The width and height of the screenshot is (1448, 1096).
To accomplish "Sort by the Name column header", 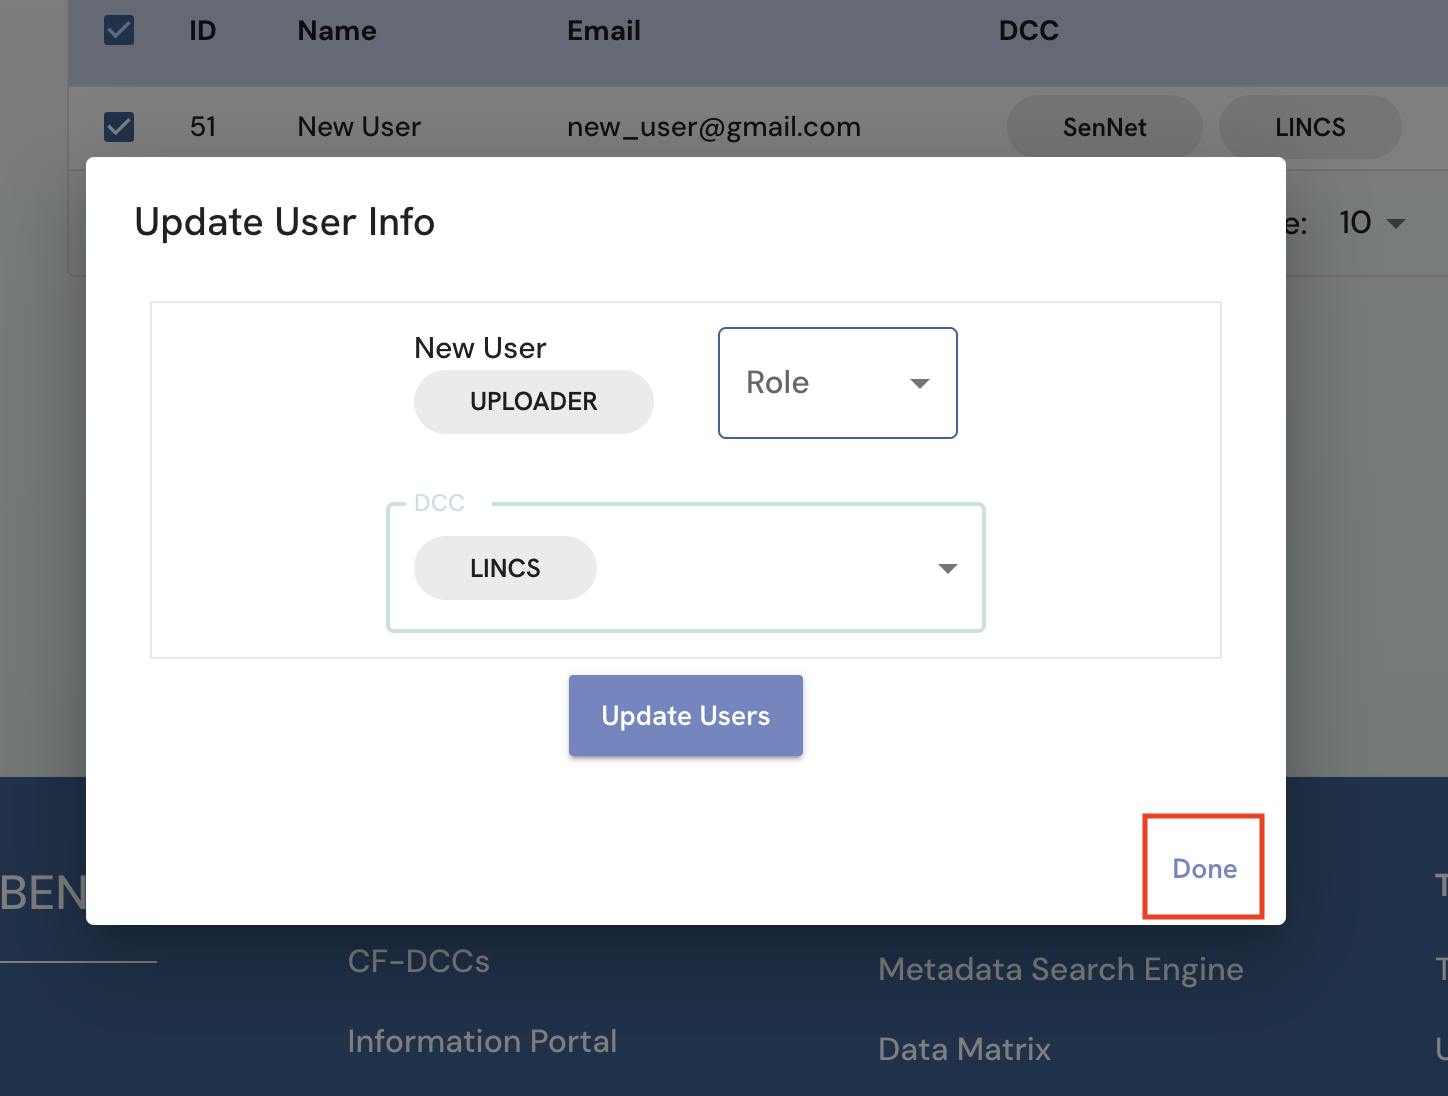I will point(337,31).
